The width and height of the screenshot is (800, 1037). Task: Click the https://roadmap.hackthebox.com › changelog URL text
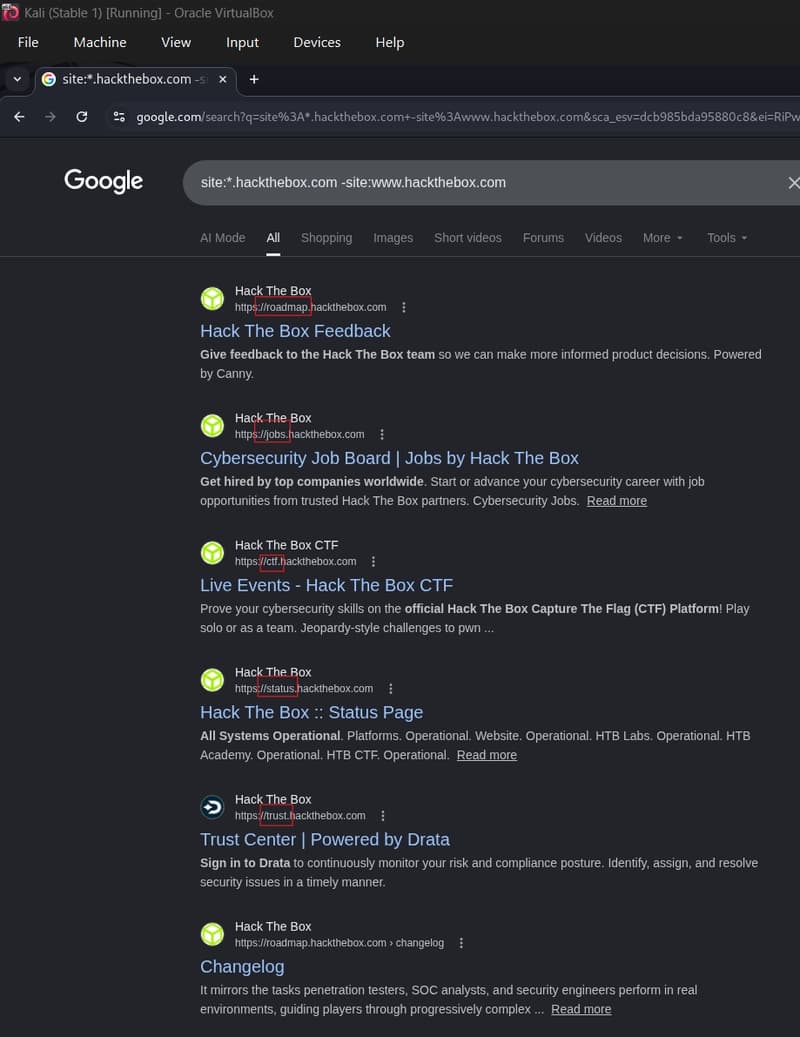point(339,943)
